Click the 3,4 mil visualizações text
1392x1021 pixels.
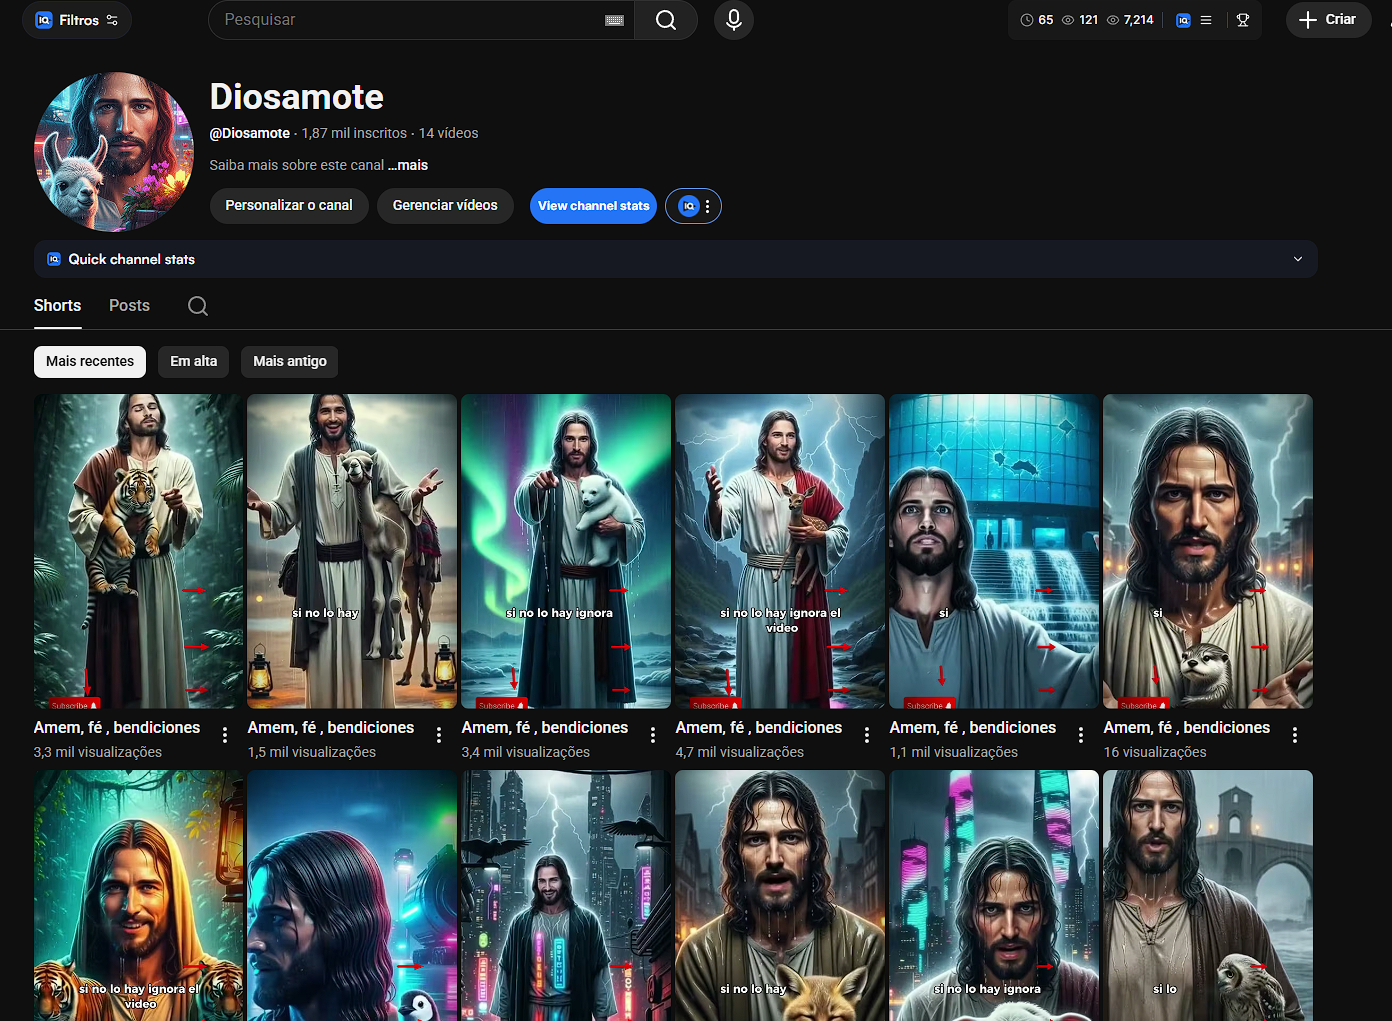pyautogui.click(x=526, y=752)
